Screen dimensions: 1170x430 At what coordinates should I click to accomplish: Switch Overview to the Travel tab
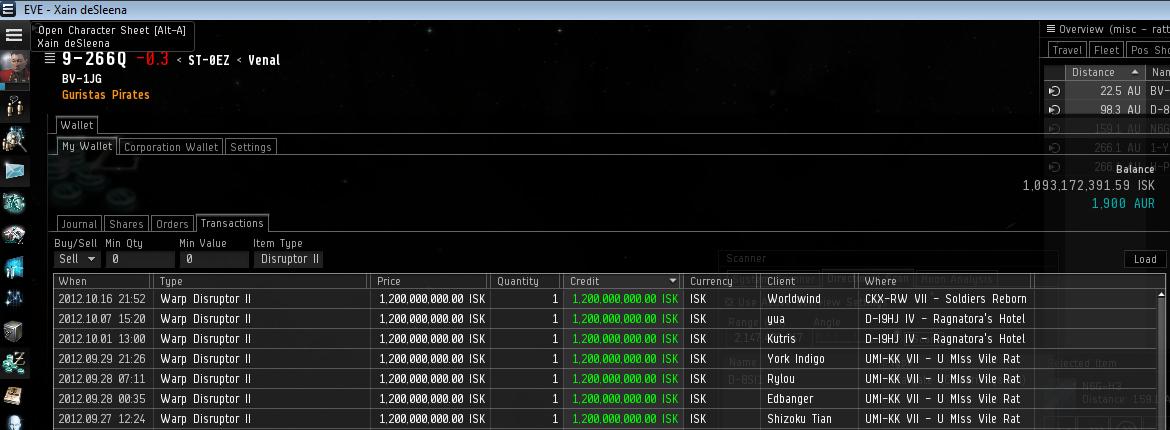[x=1067, y=50]
